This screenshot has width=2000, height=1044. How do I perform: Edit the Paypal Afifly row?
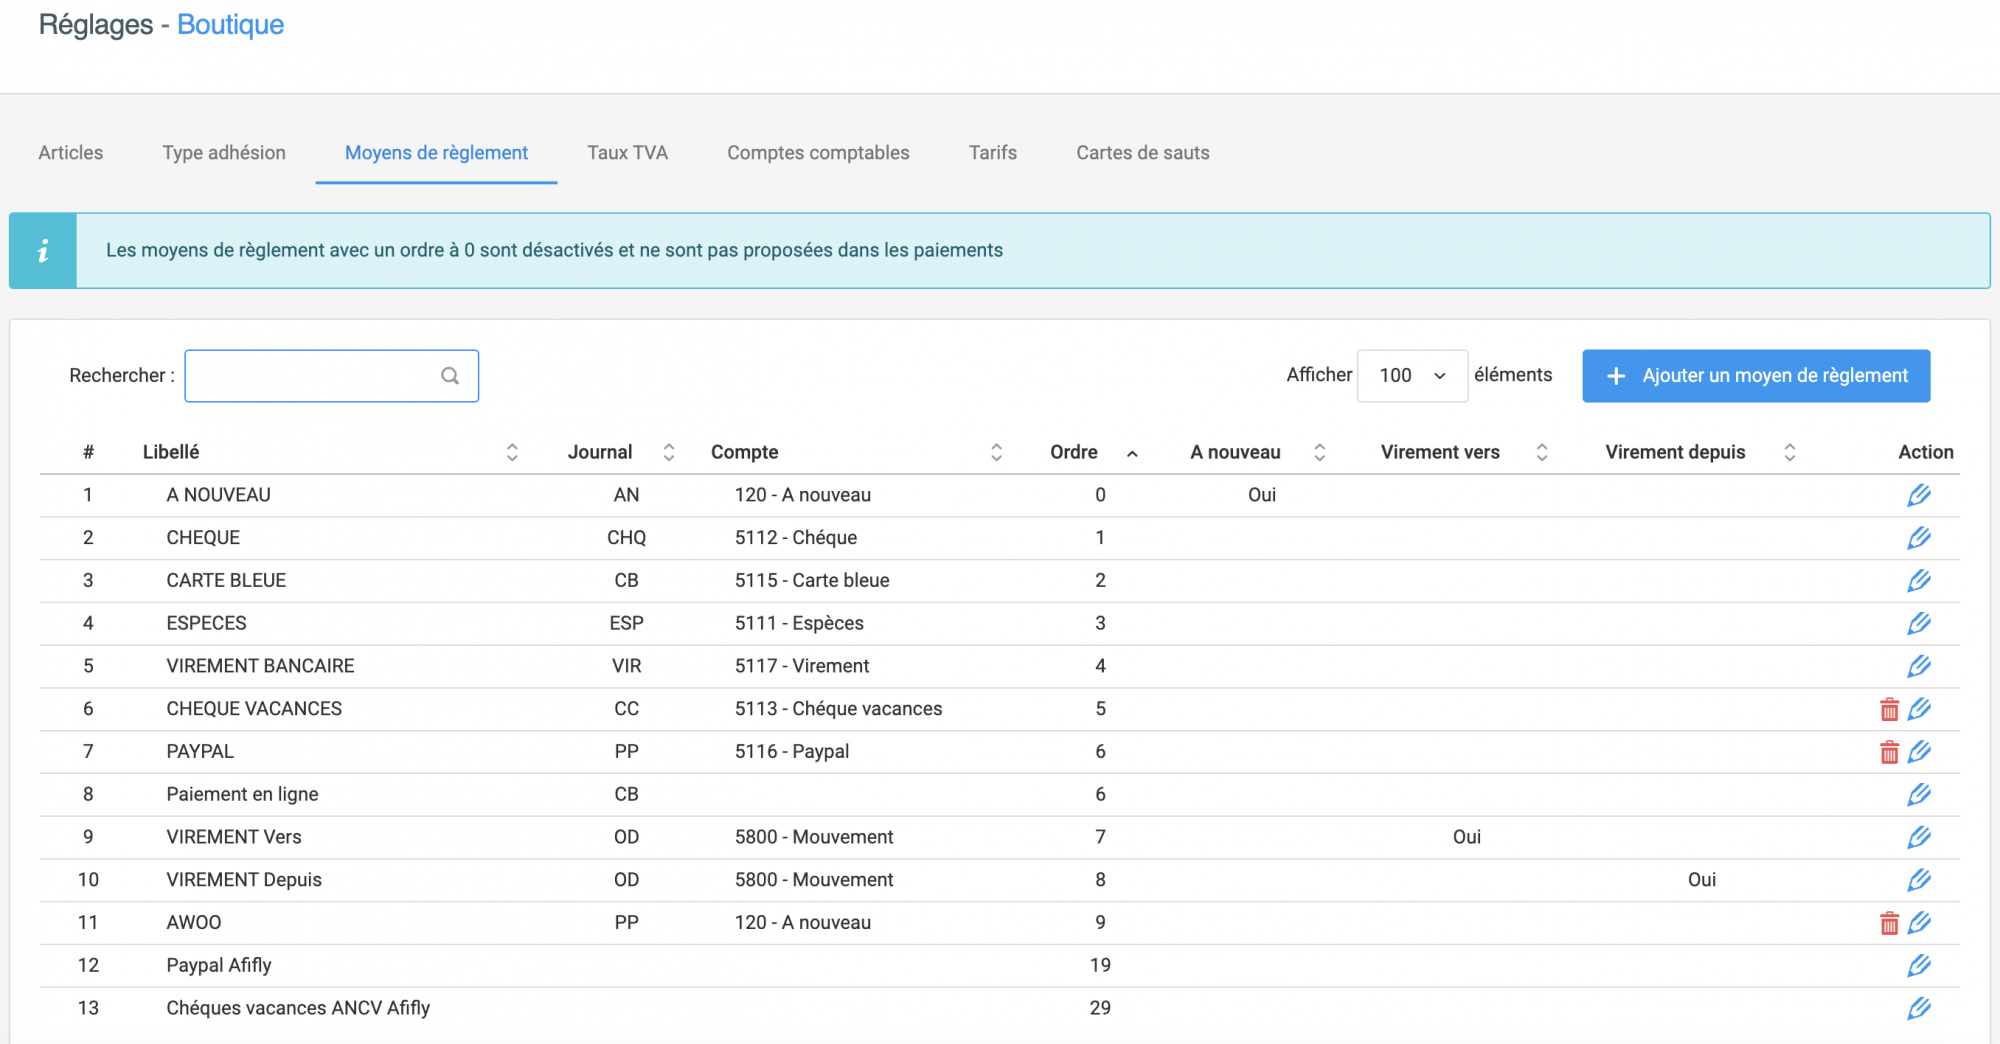click(x=1918, y=966)
